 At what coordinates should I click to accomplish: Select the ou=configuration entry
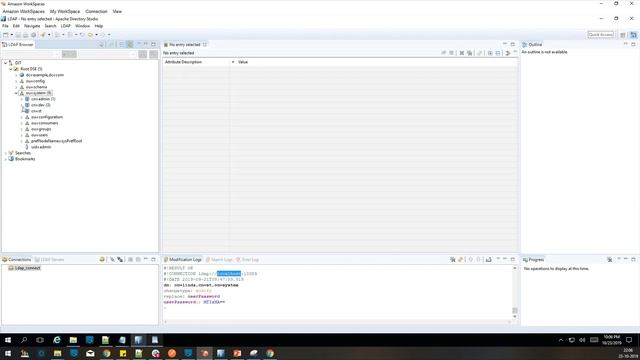point(47,117)
